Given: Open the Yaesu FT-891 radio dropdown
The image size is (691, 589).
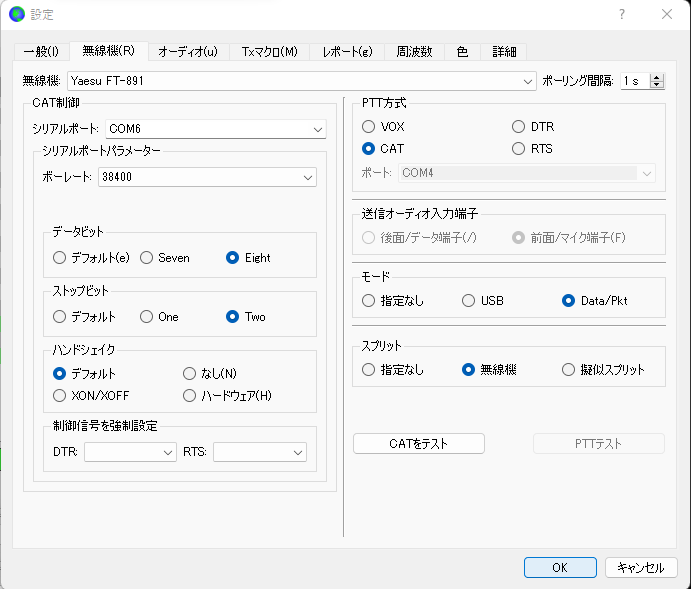Looking at the screenshot, I should click(x=301, y=81).
